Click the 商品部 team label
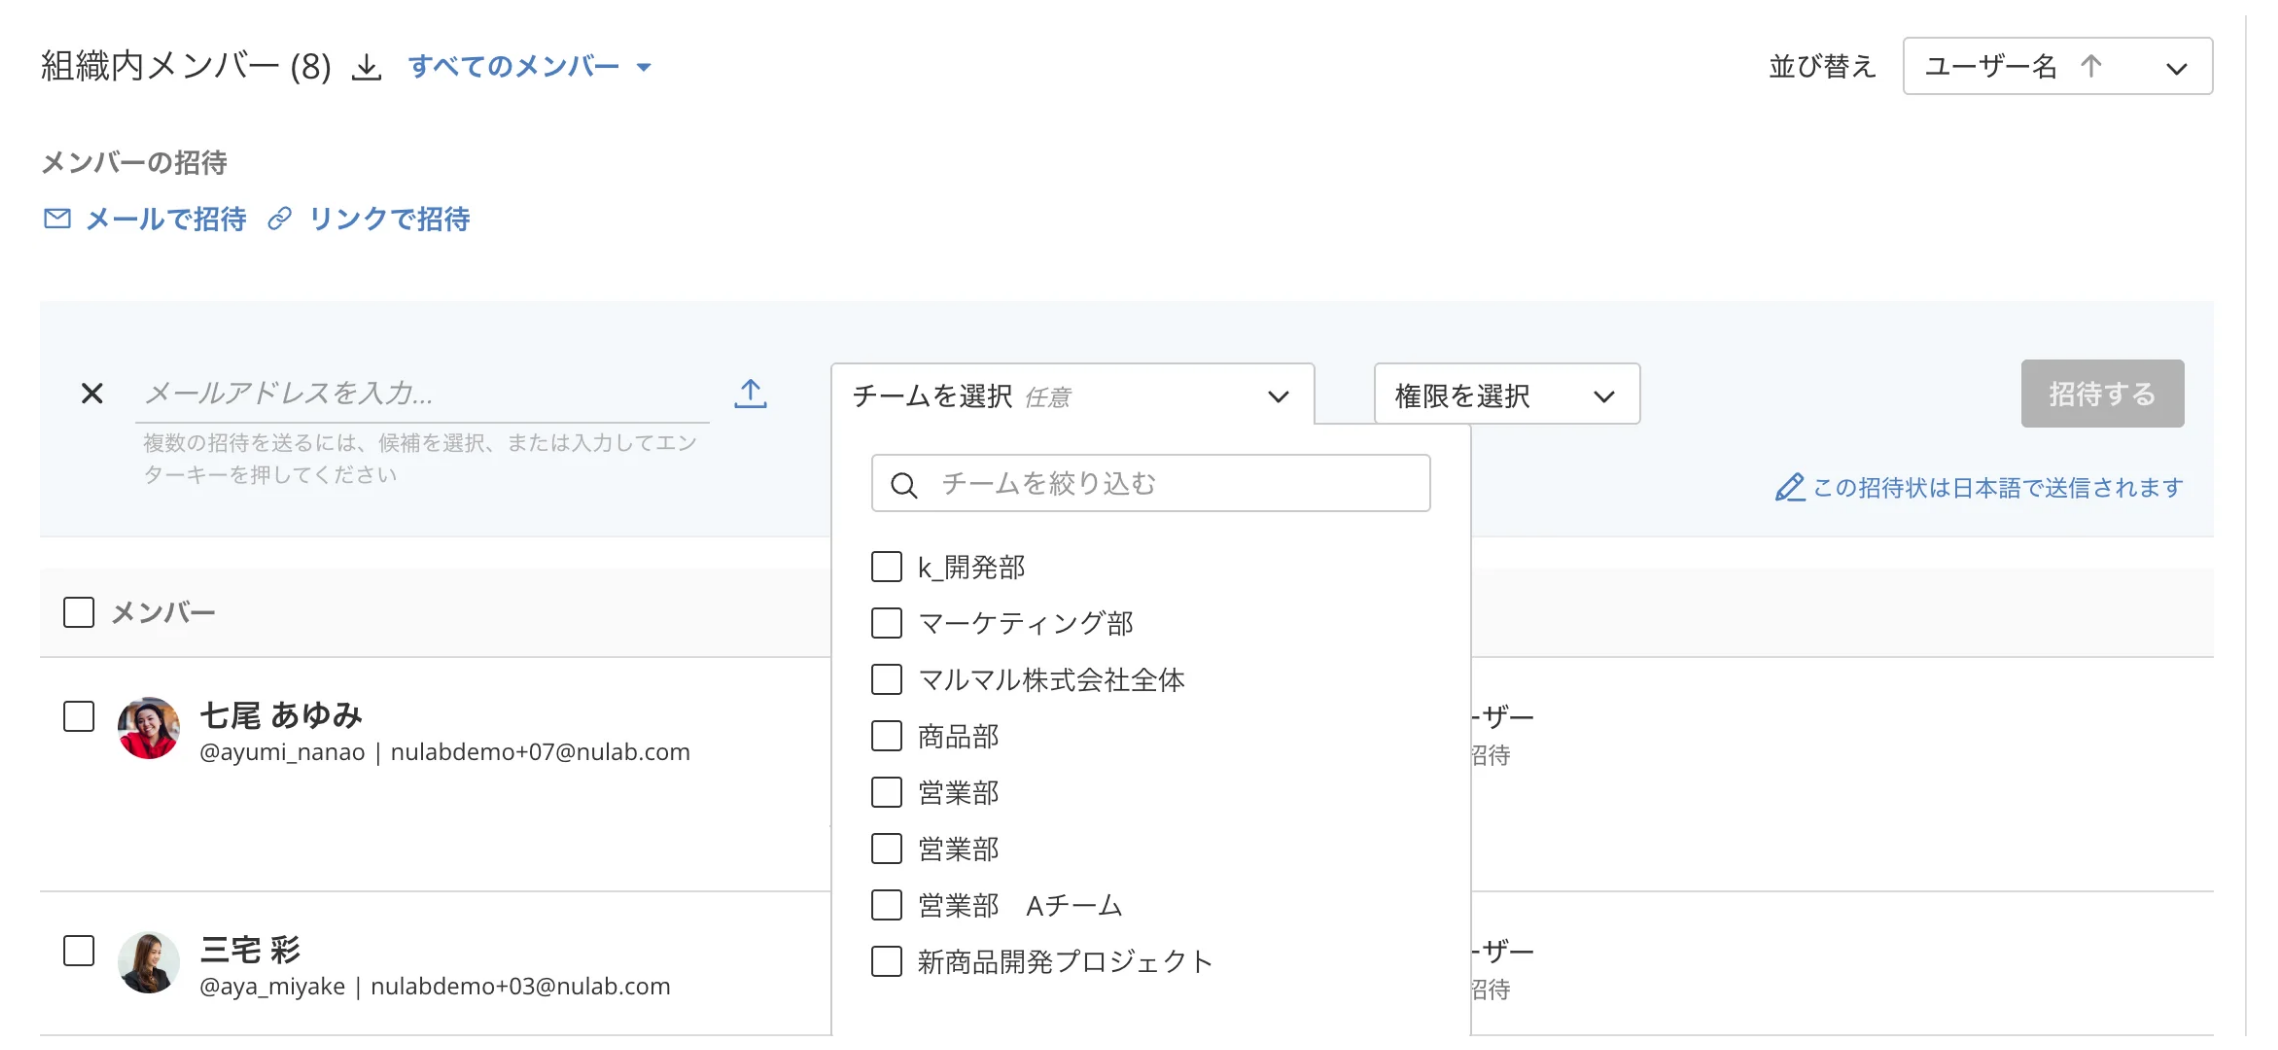The width and height of the screenshot is (2278, 1050). pos(958,736)
